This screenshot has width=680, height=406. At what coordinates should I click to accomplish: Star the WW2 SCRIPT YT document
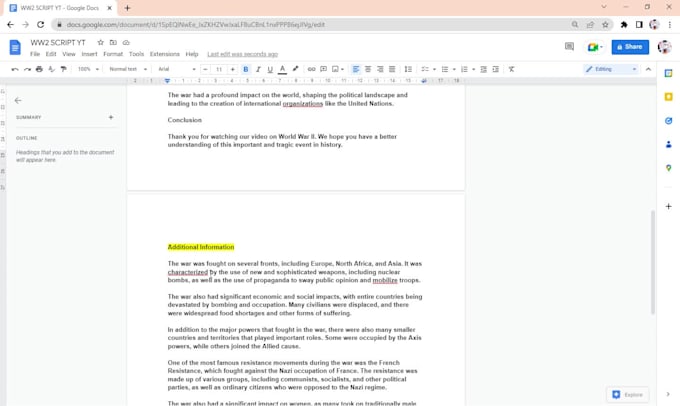pos(101,43)
